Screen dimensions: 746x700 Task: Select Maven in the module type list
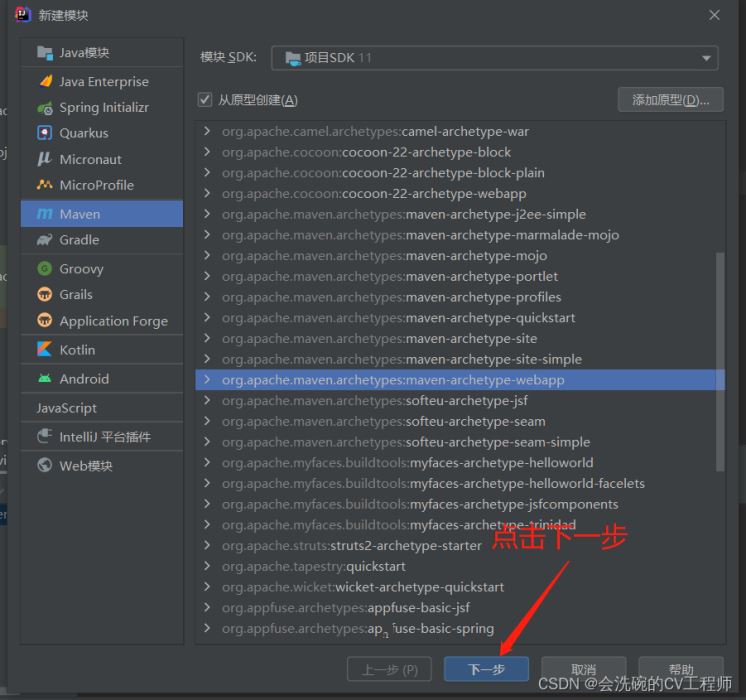[80, 214]
